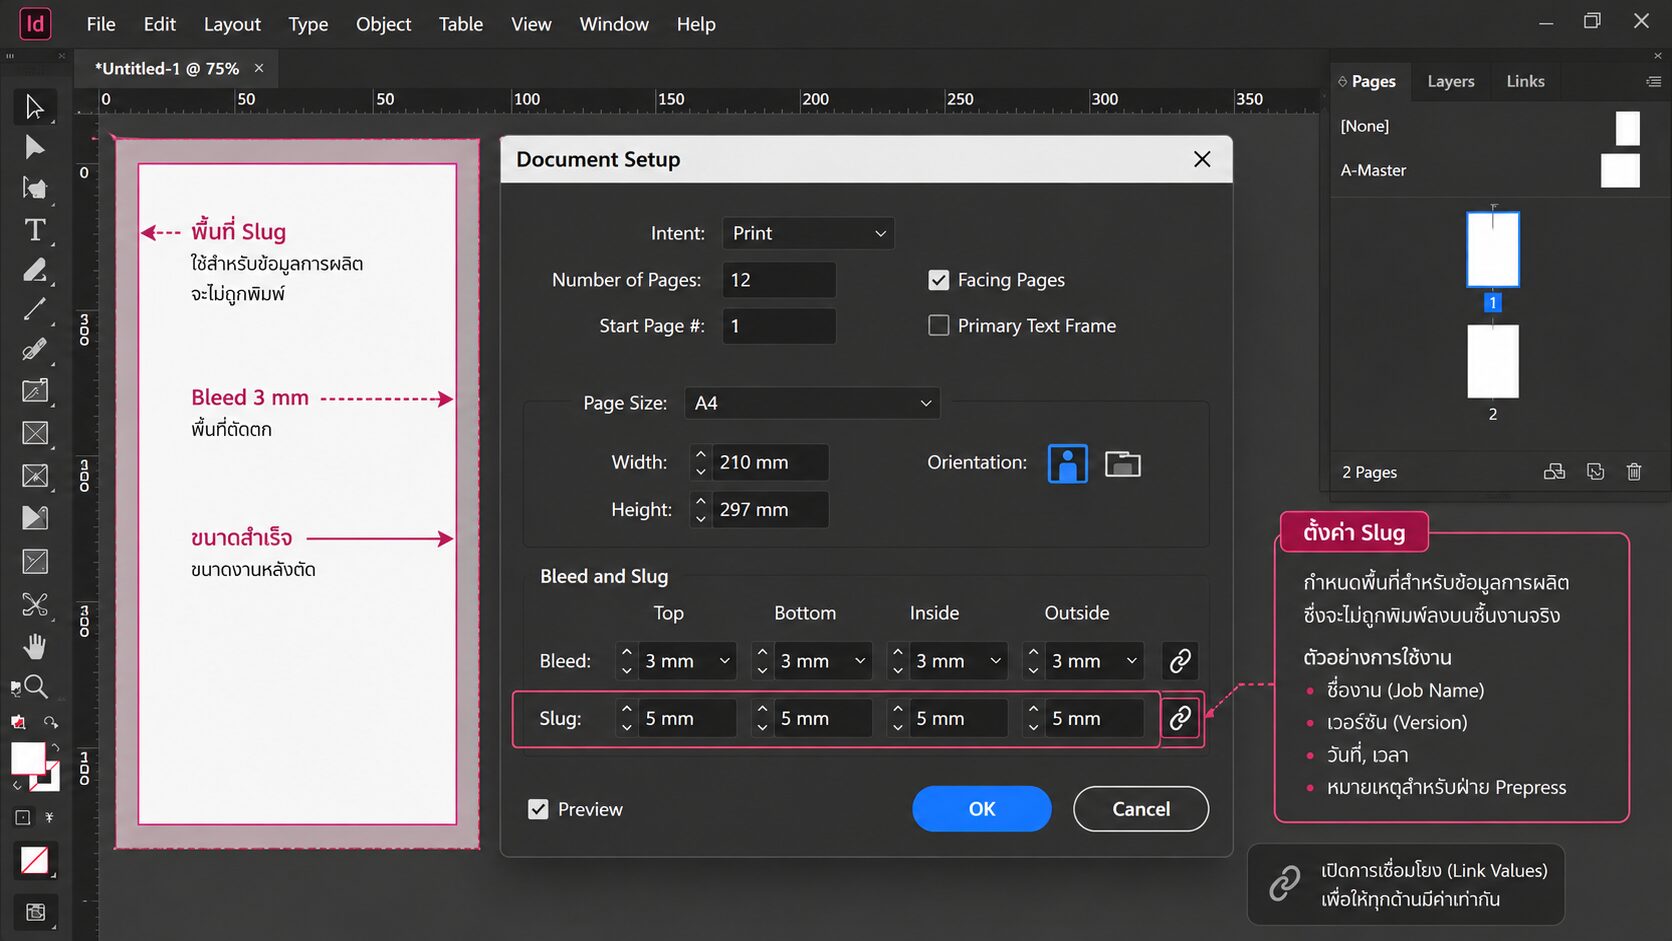The image size is (1672, 941).
Task: Switch to the Pages tab
Action: pos(1373,81)
